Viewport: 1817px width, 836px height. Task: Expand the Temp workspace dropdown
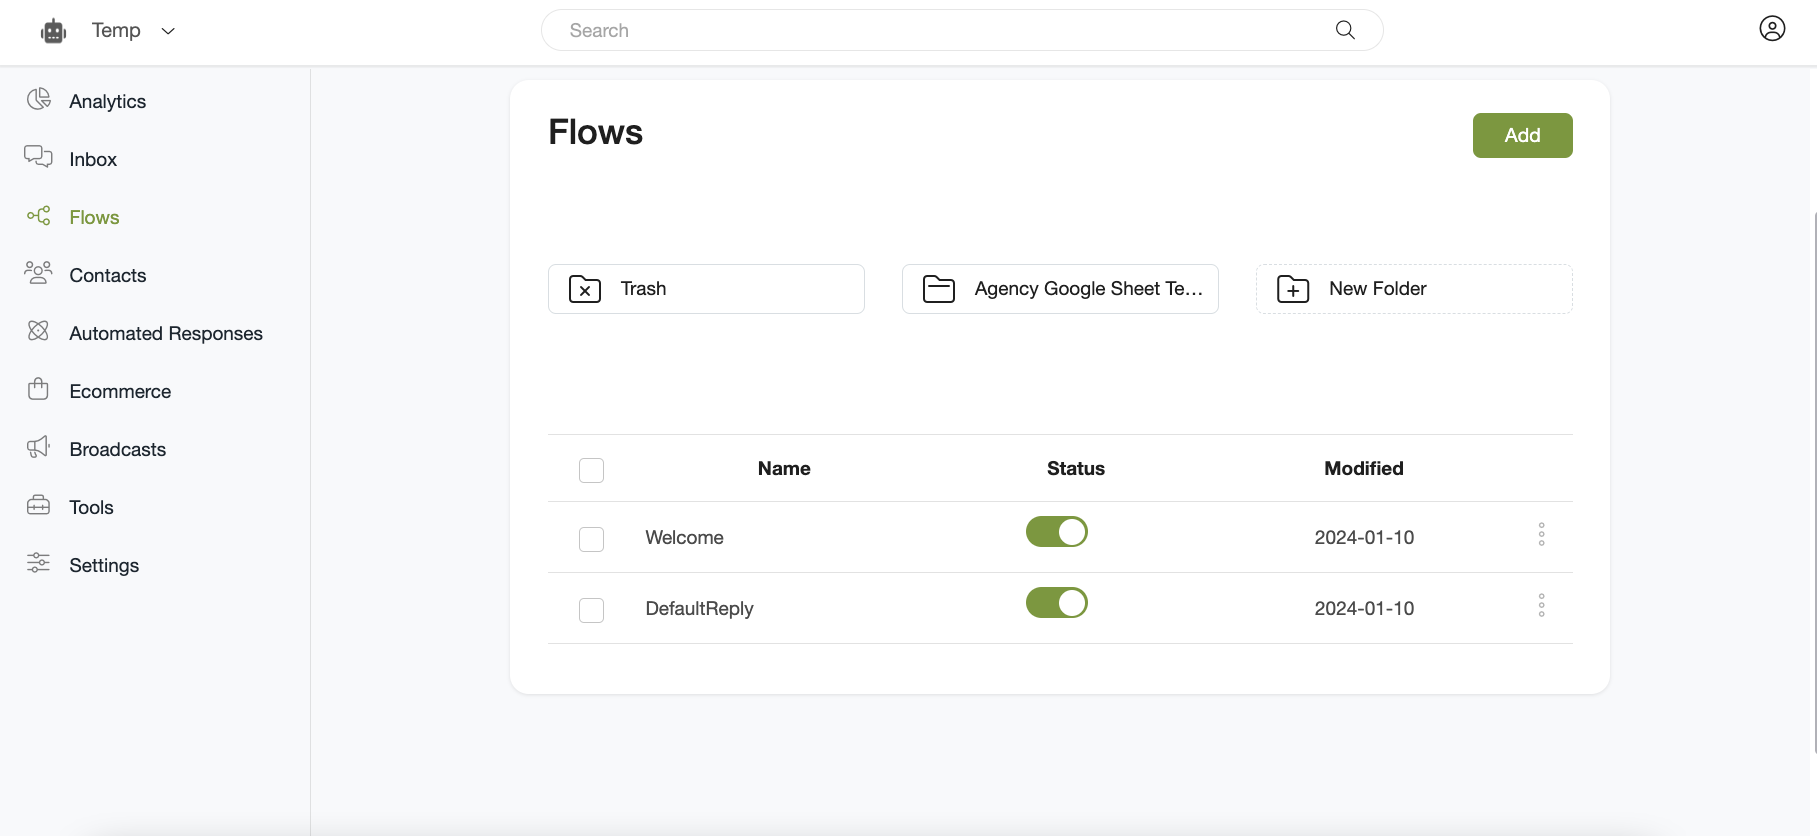(168, 31)
